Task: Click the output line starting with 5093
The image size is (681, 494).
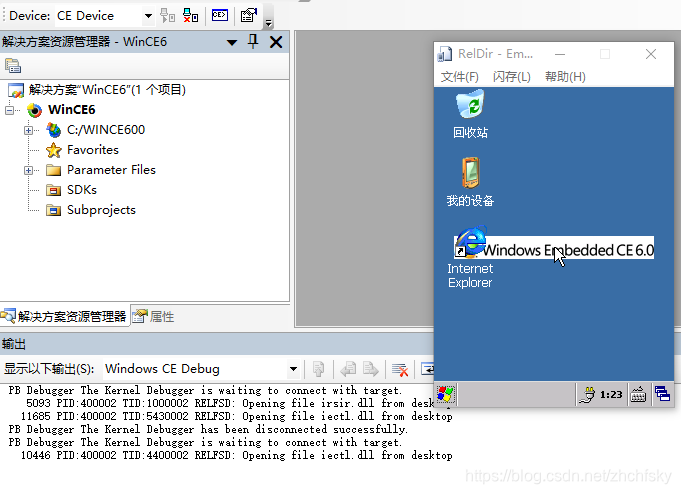Action: pyautogui.click(x=230, y=403)
